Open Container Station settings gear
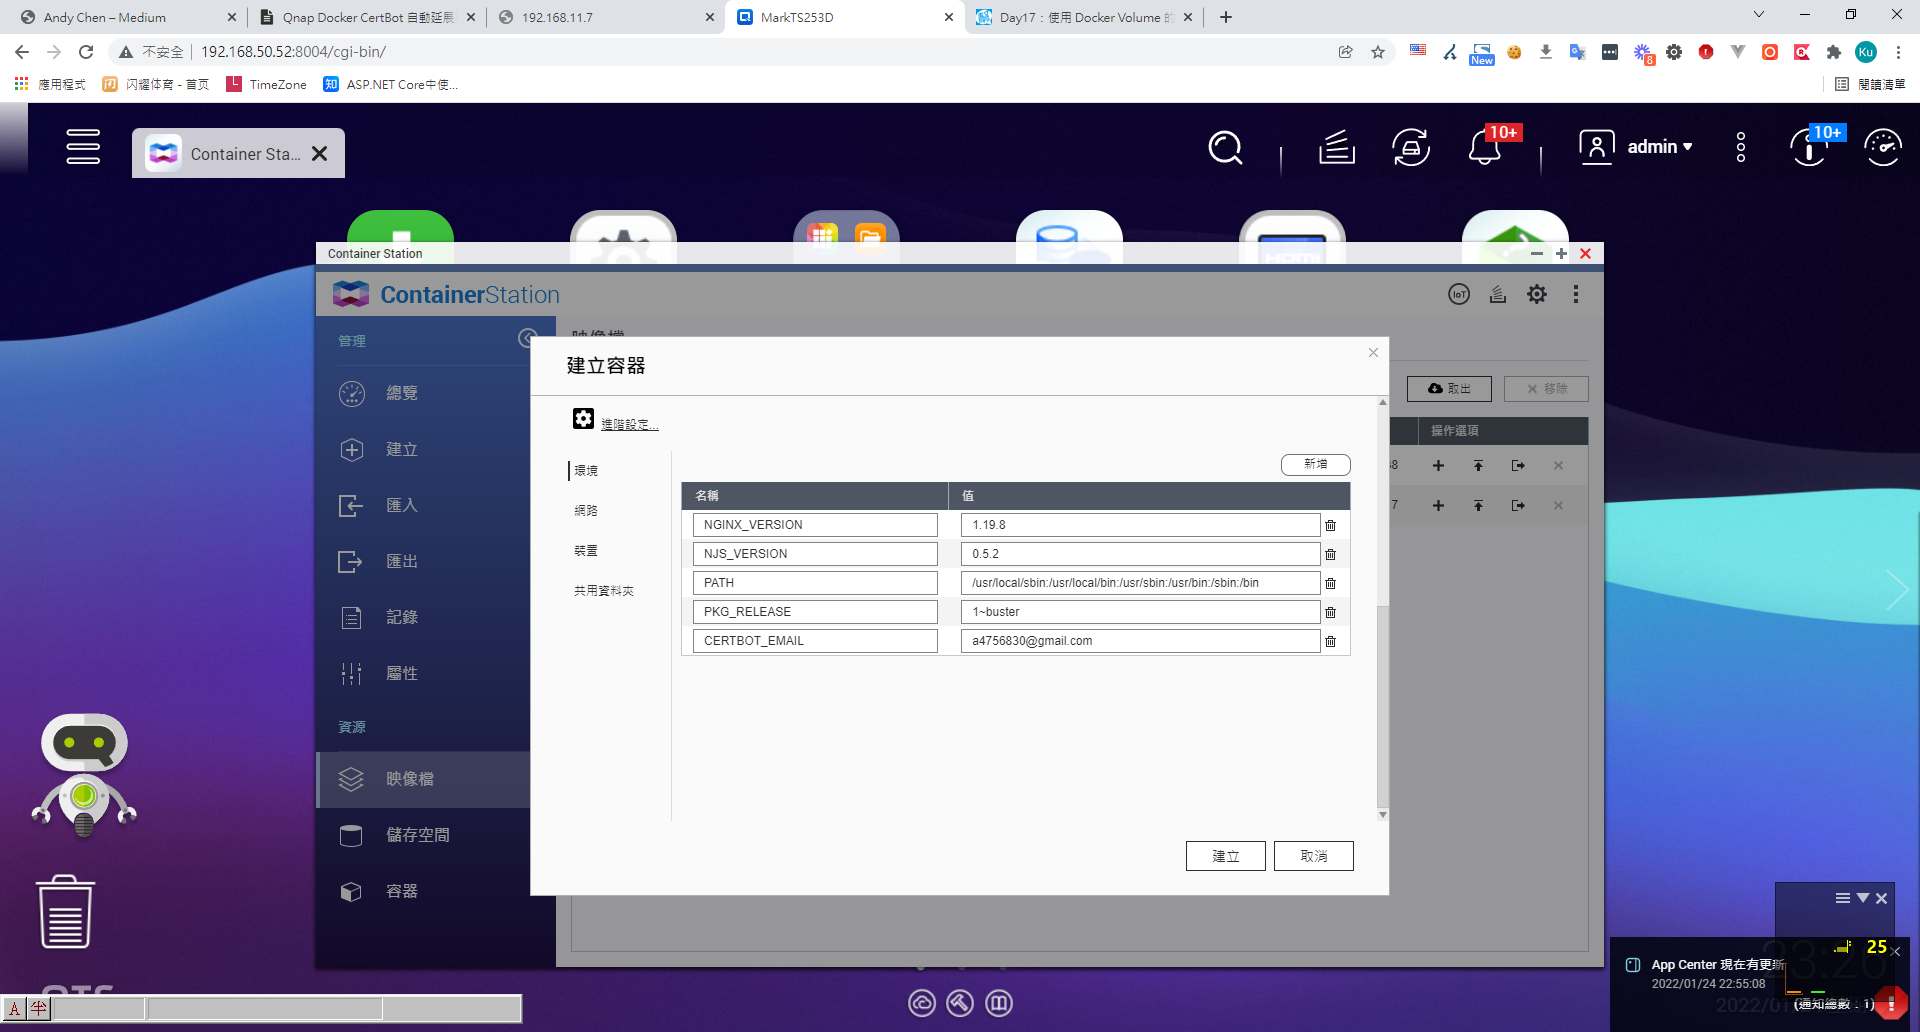 coord(1536,294)
